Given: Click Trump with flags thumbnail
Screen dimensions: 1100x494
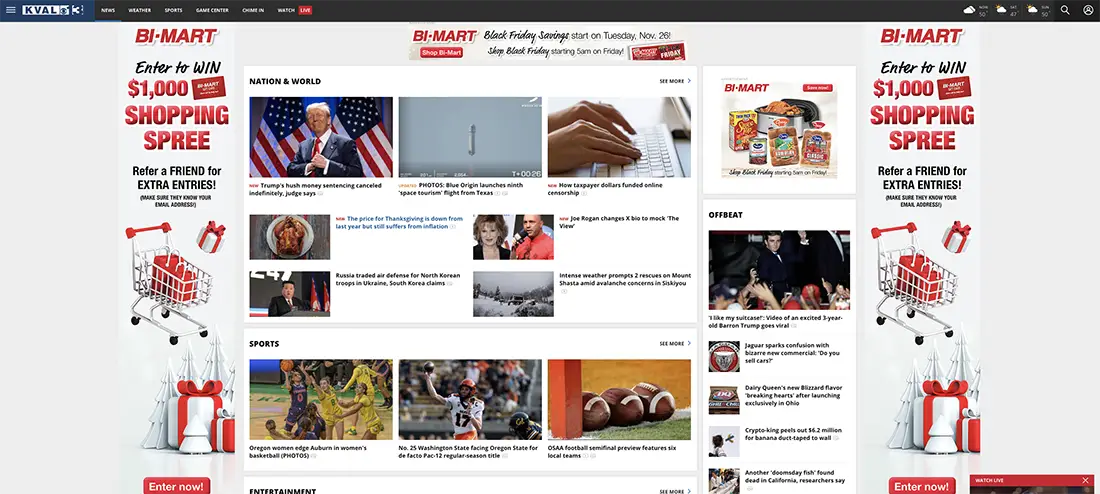Looking at the screenshot, I should click(x=321, y=137).
